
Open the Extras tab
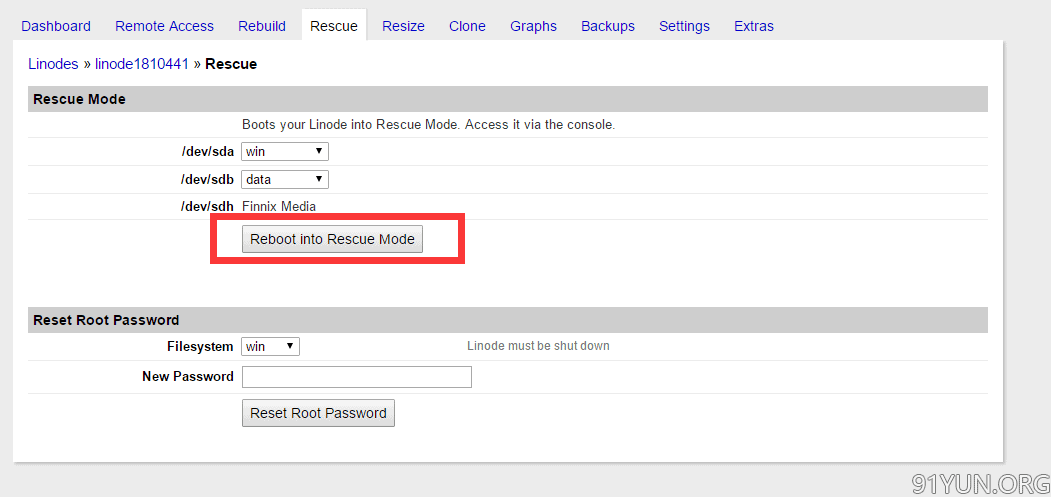754,26
